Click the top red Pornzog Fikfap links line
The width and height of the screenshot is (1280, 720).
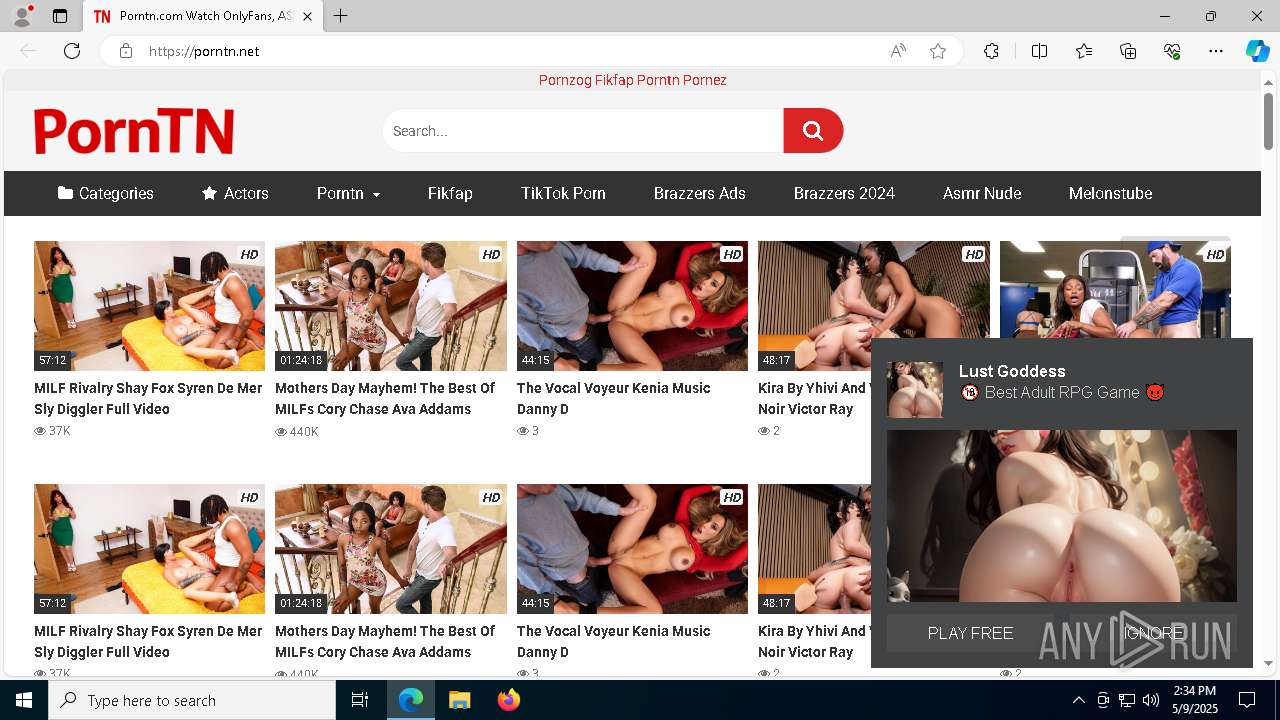tap(632, 80)
